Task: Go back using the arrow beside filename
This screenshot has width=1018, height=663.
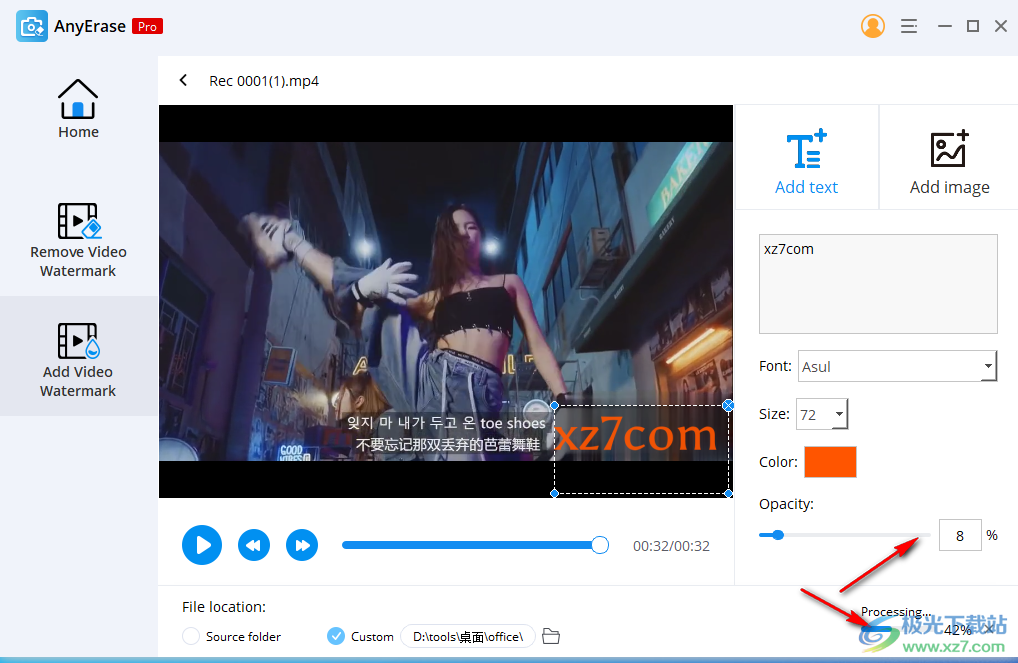Action: 183,81
